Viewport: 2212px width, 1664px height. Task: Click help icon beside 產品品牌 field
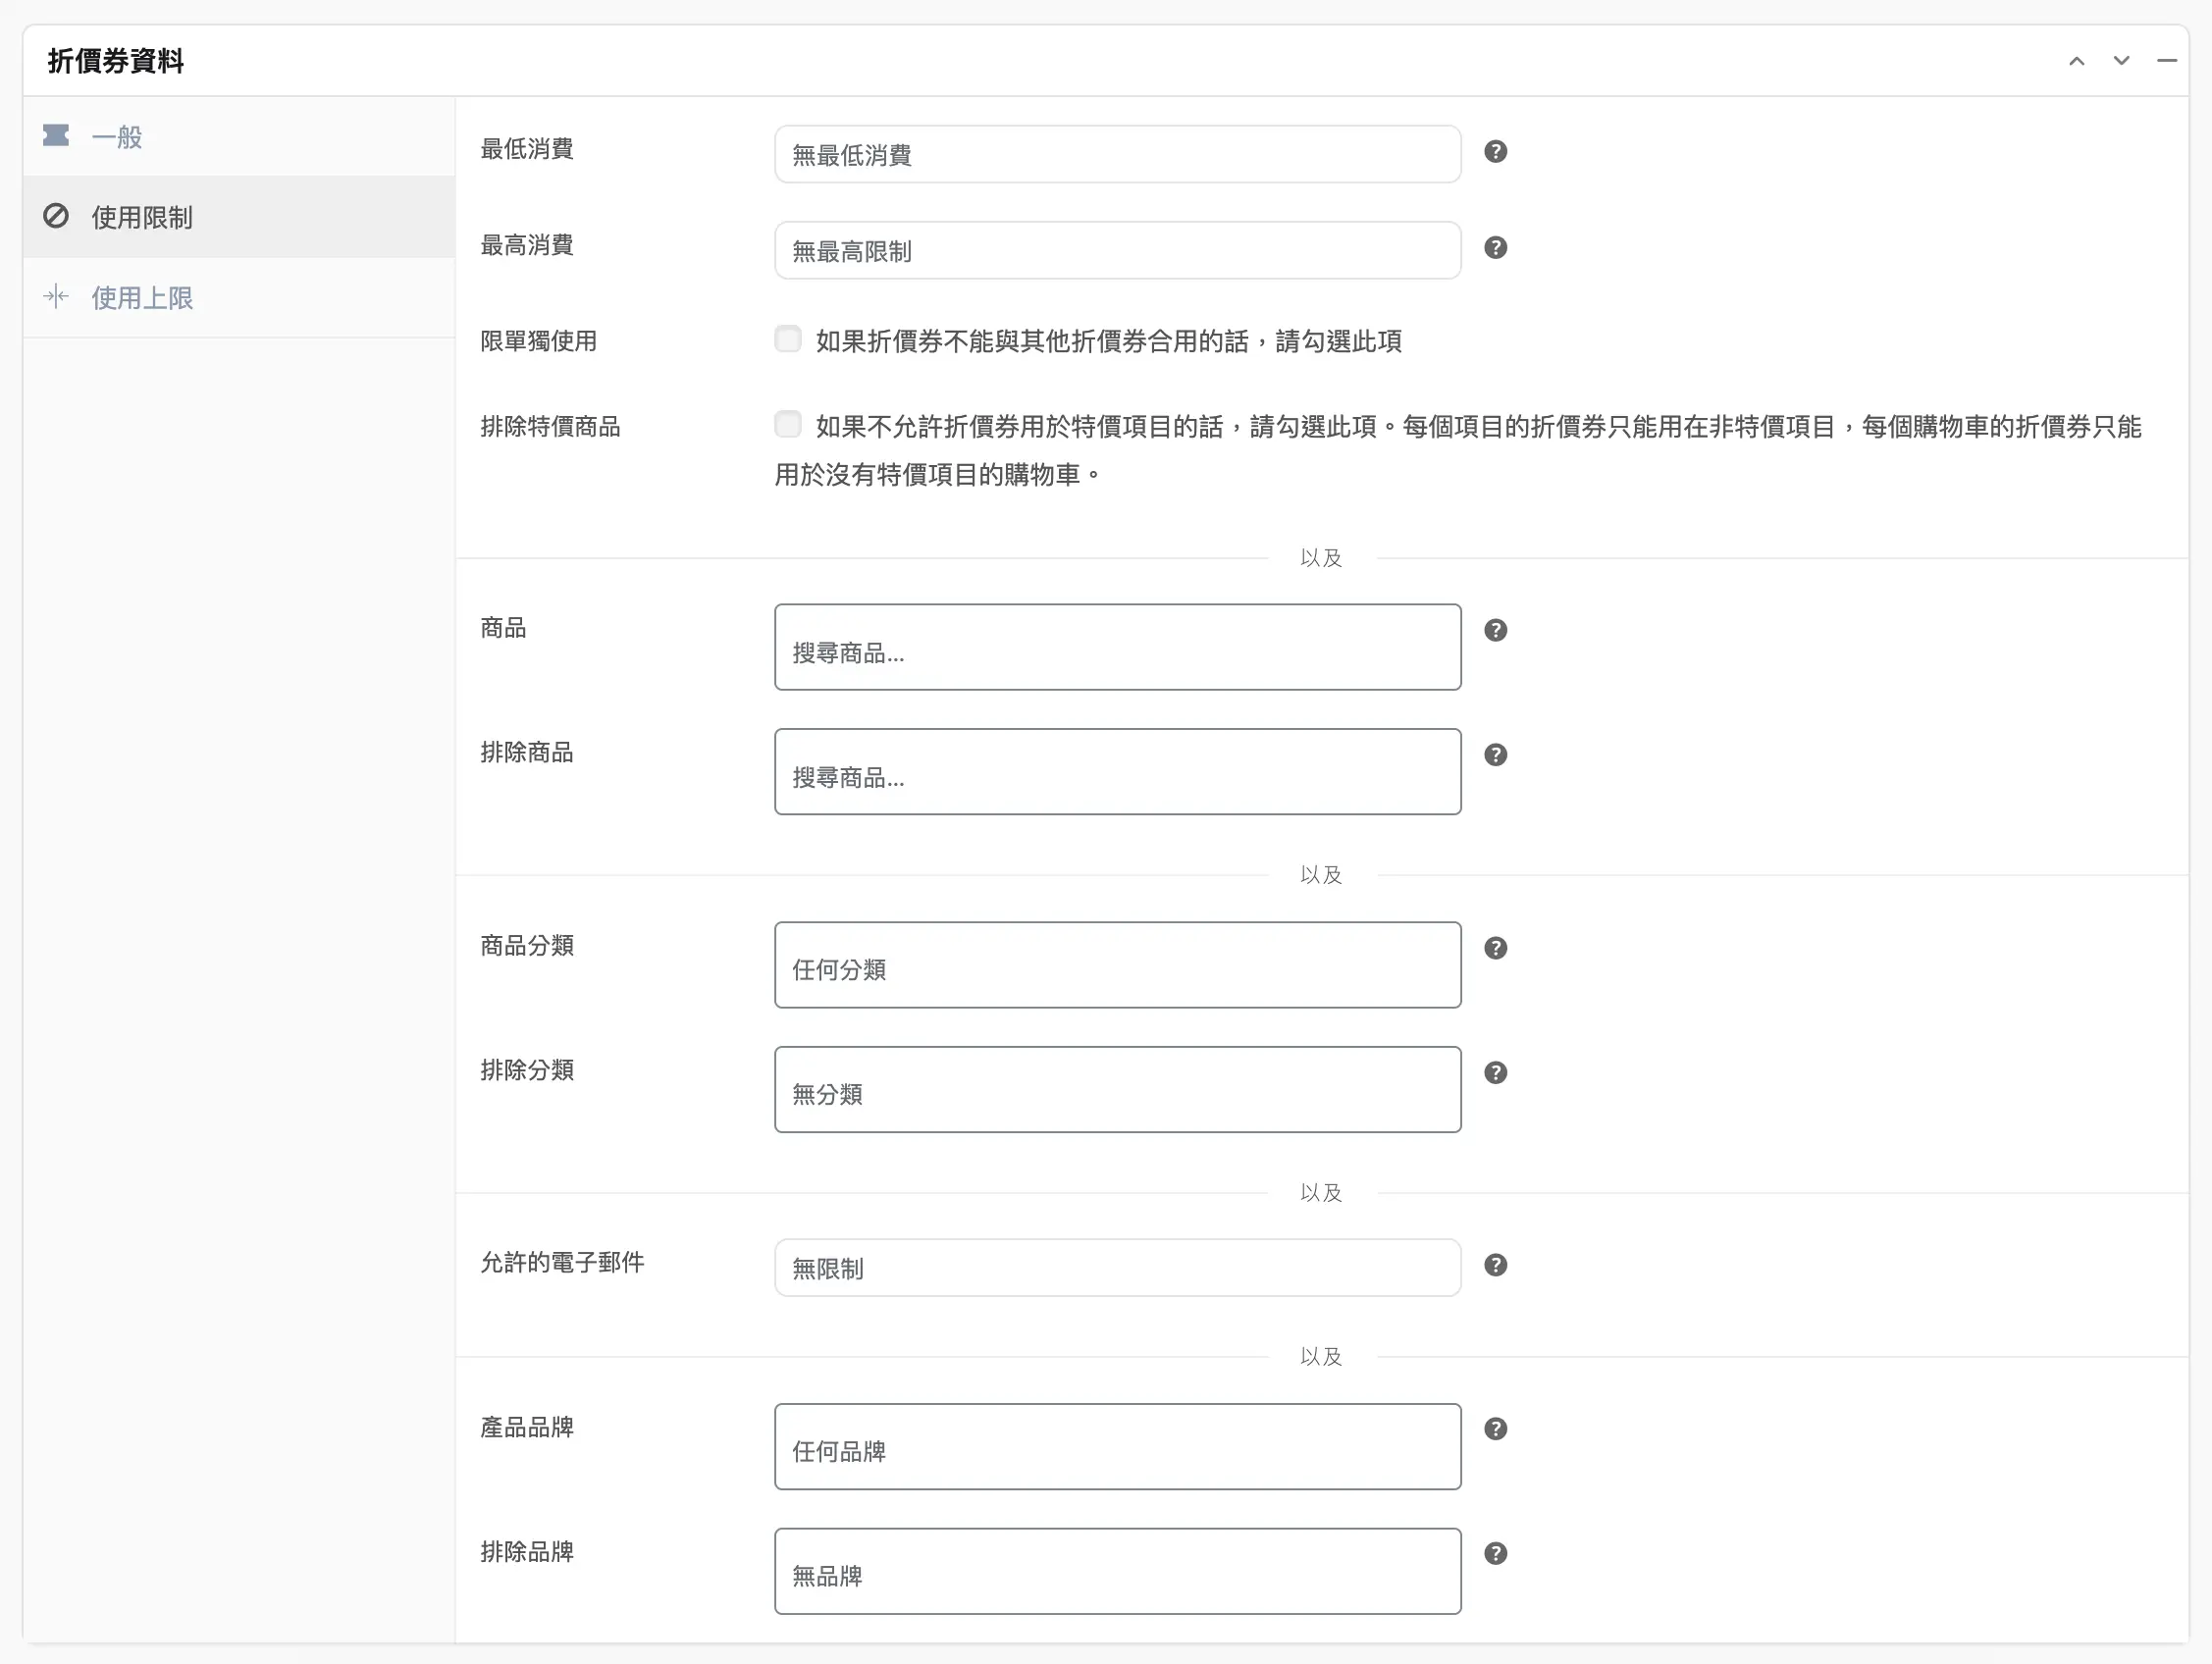1495,1429
